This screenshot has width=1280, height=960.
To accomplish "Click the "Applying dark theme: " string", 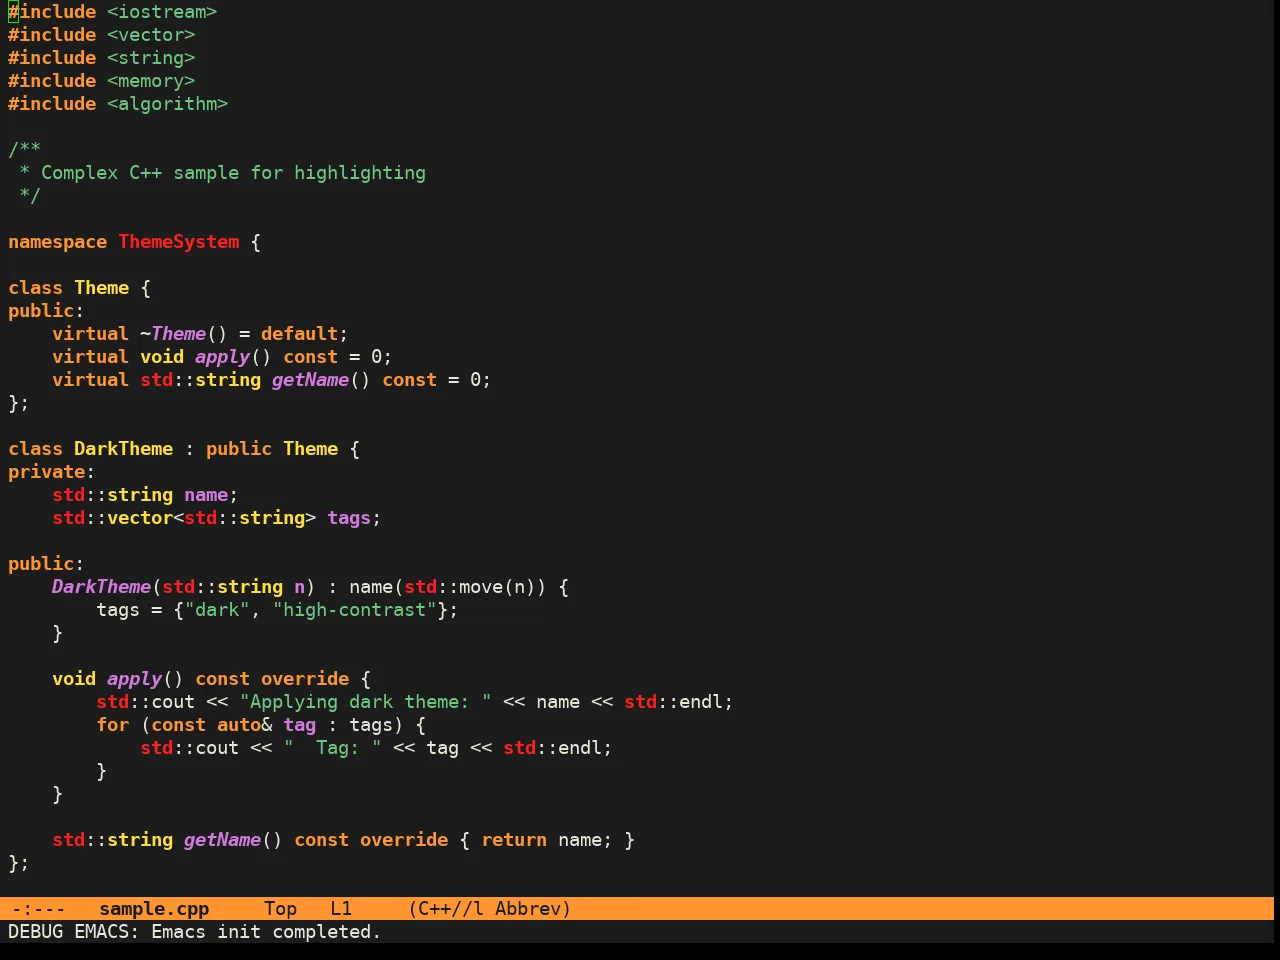I will [366, 702].
